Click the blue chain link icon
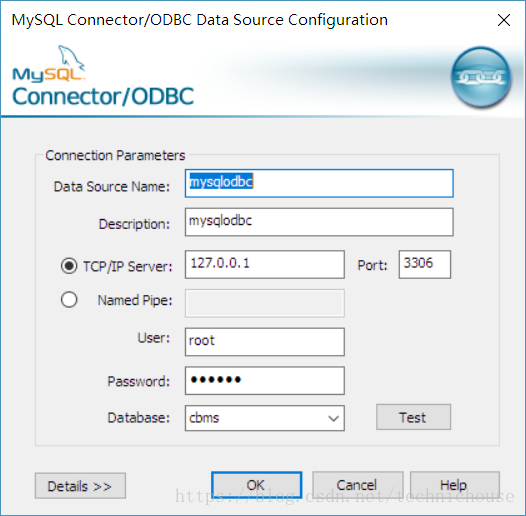 click(481, 77)
